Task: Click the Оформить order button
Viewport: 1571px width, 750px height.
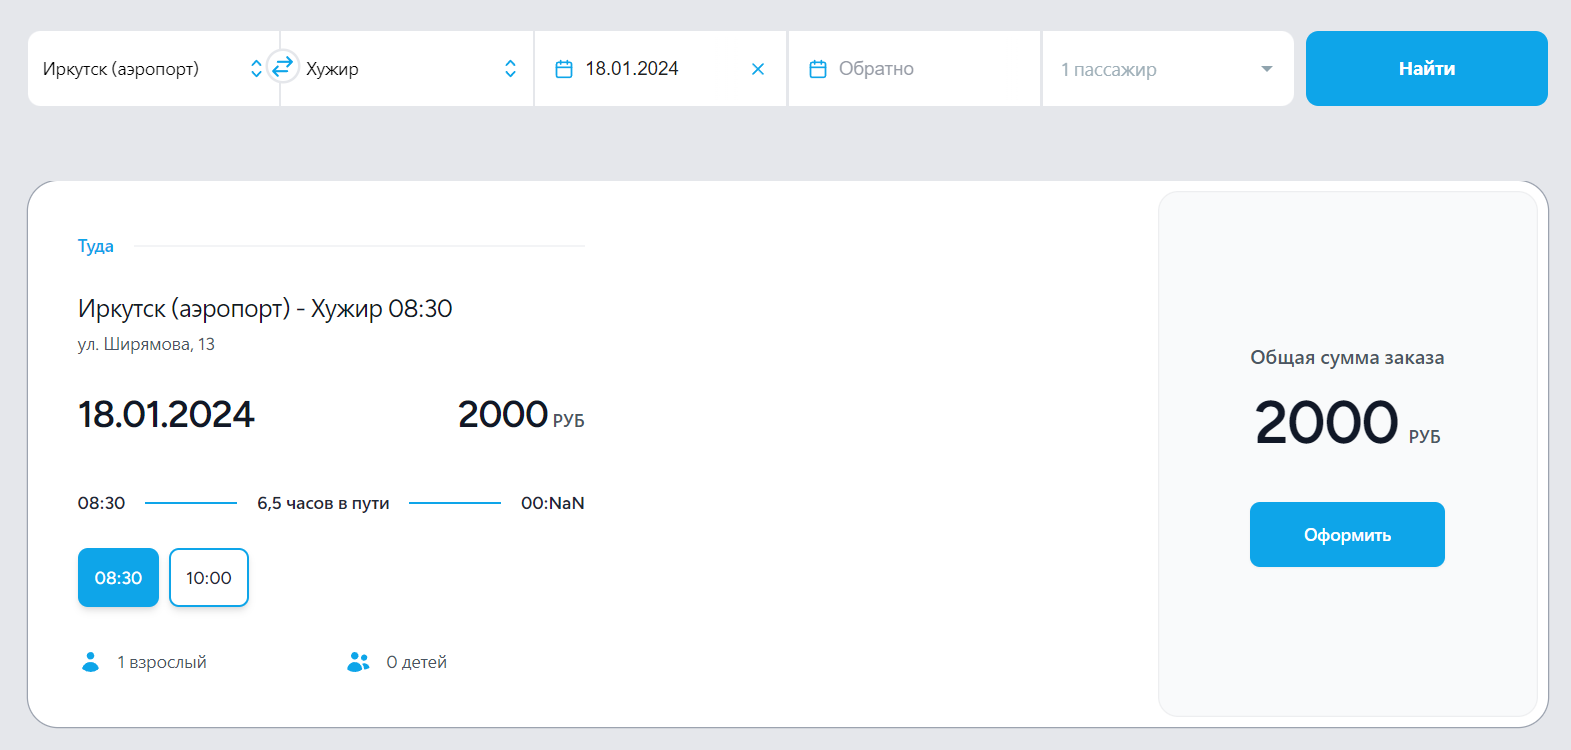Action: click(1347, 534)
